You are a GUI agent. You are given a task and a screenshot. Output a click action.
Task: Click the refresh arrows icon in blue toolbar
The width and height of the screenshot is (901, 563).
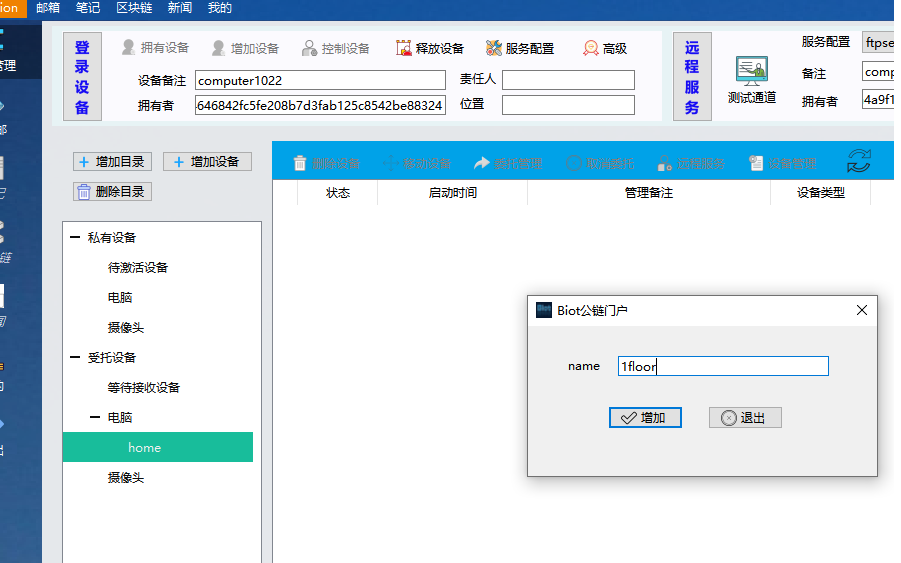coord(858,162)
